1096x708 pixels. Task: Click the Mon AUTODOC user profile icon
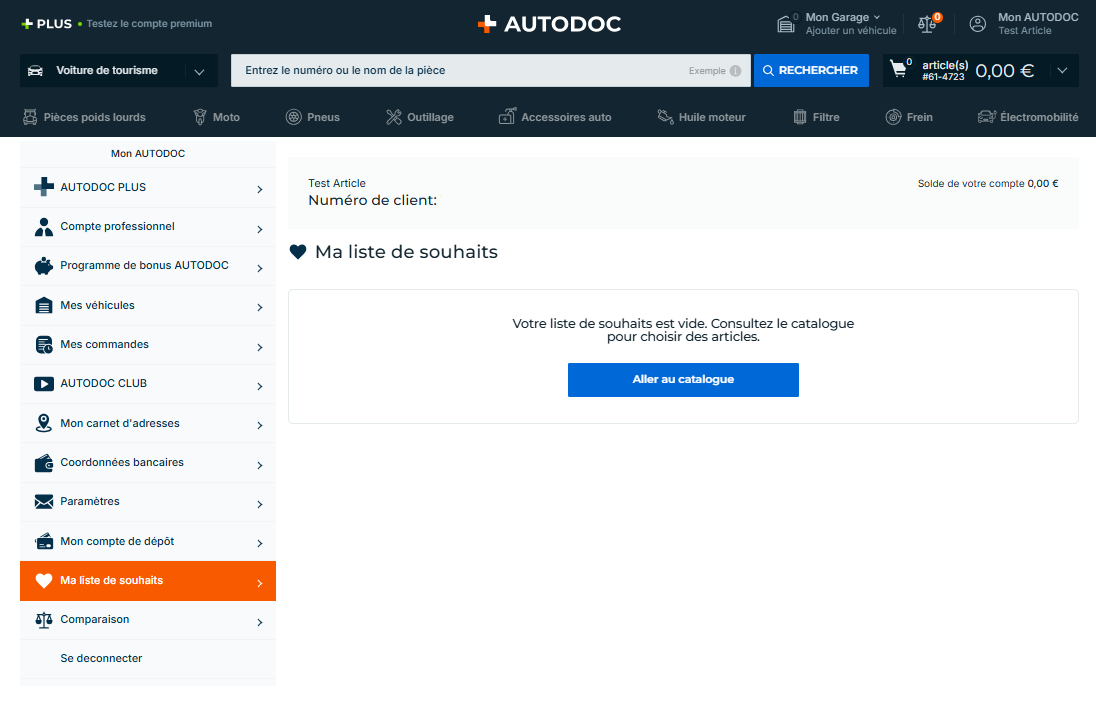click(x=977, y=24)
